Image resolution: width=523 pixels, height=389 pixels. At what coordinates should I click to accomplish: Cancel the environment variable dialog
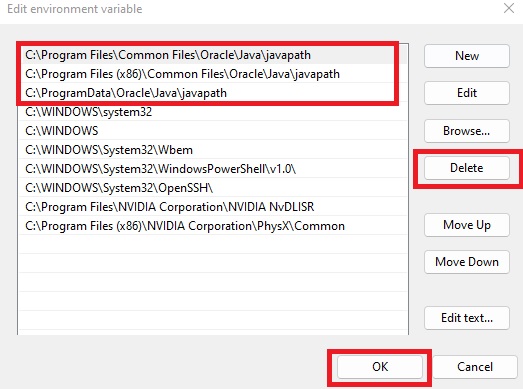(x=475, y=367)
